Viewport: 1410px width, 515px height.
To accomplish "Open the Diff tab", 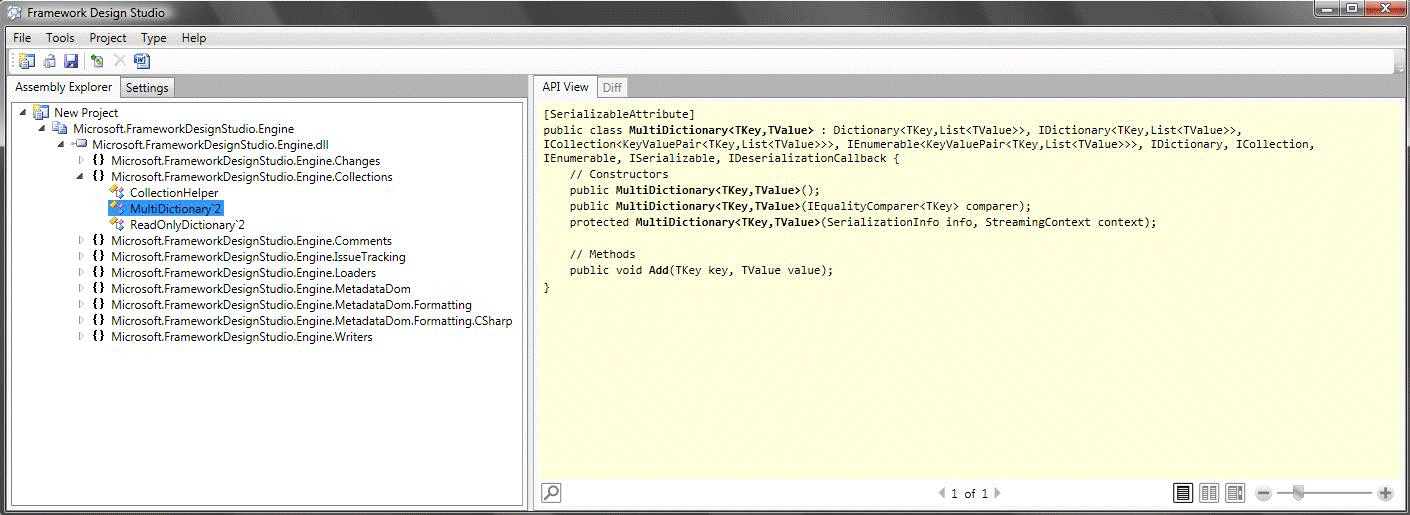I will (x=612, y=88).
